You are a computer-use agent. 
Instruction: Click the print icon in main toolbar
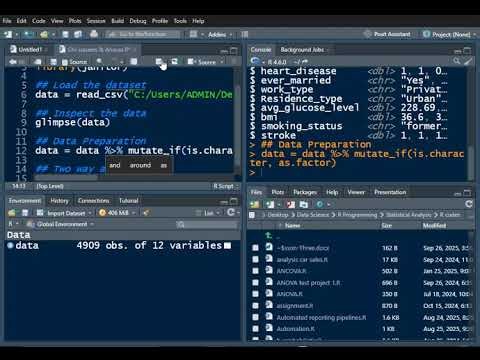(94, 34)
